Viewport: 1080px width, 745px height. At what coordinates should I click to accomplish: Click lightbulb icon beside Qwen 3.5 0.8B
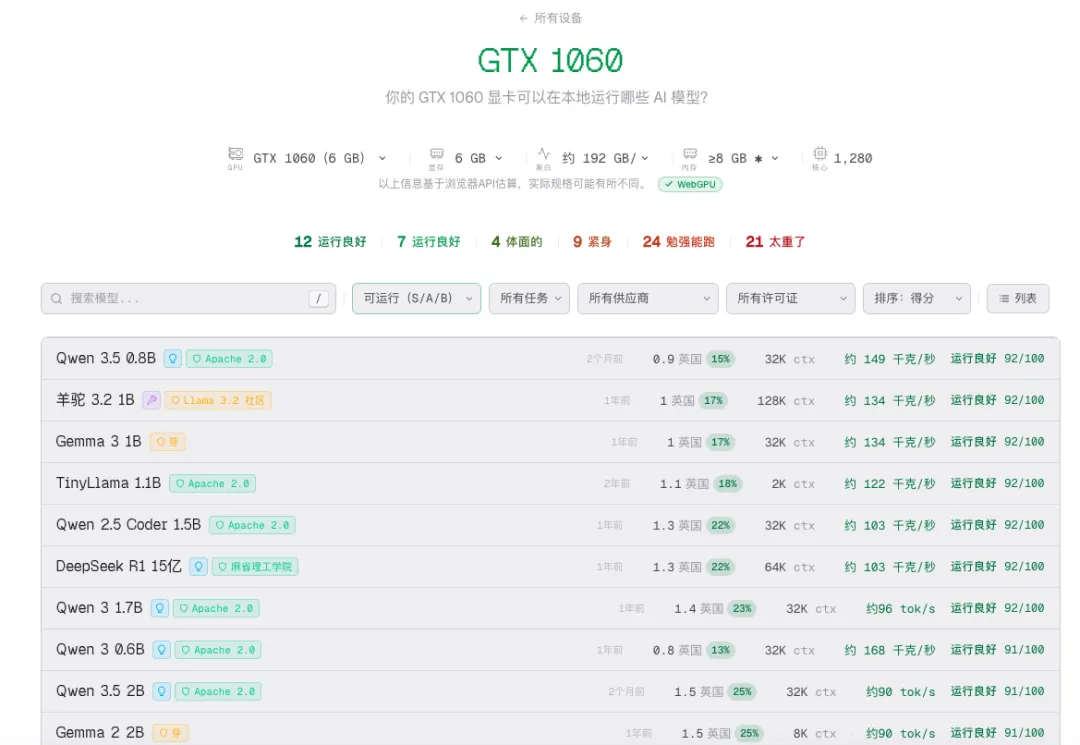point(173,359)
